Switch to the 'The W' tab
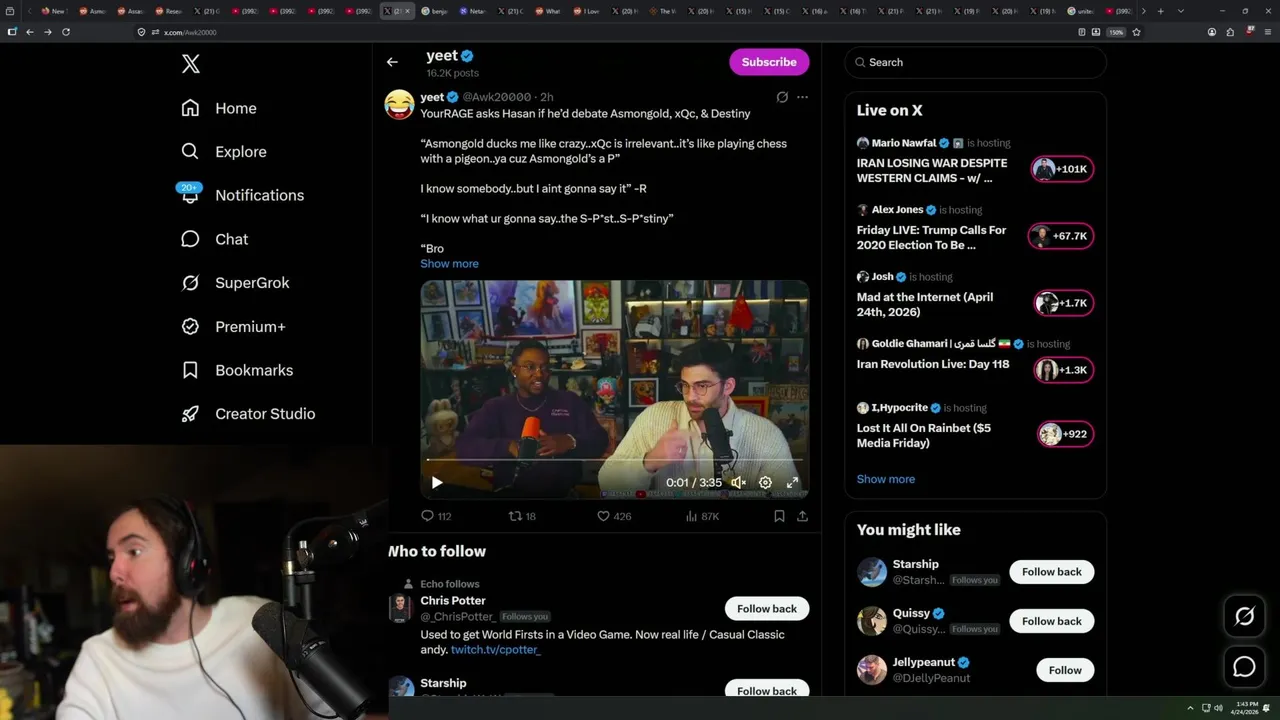The height and width of the screenshot is (720, 1280). [x=662, y=11]
